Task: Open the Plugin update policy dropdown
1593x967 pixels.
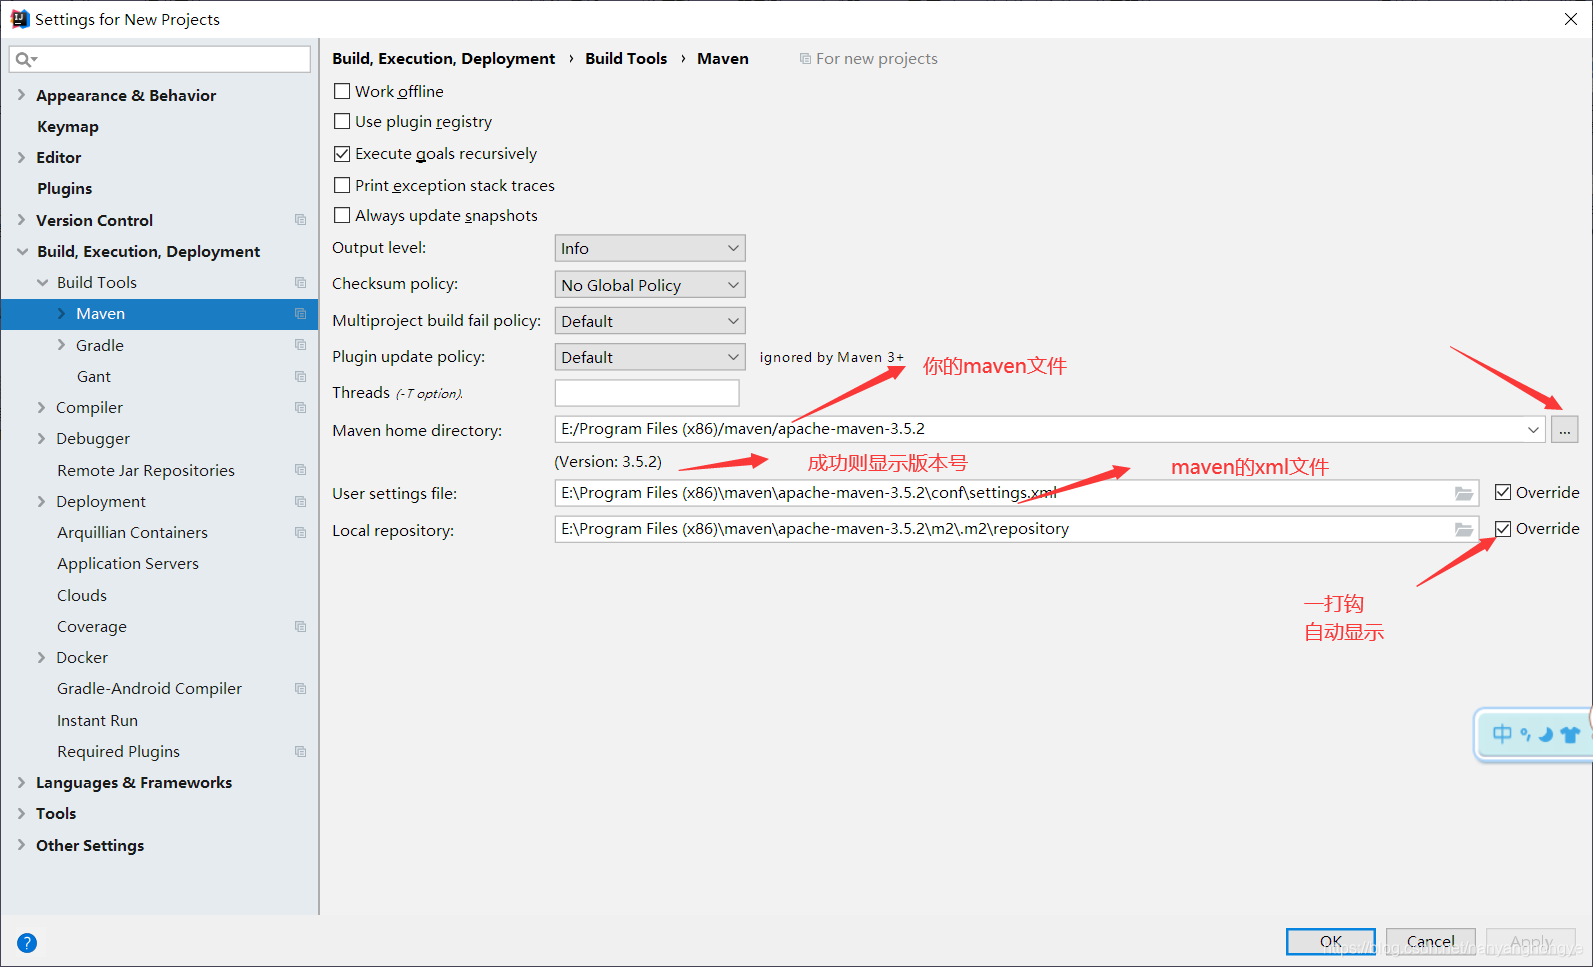Action: [x=650, y=357]
